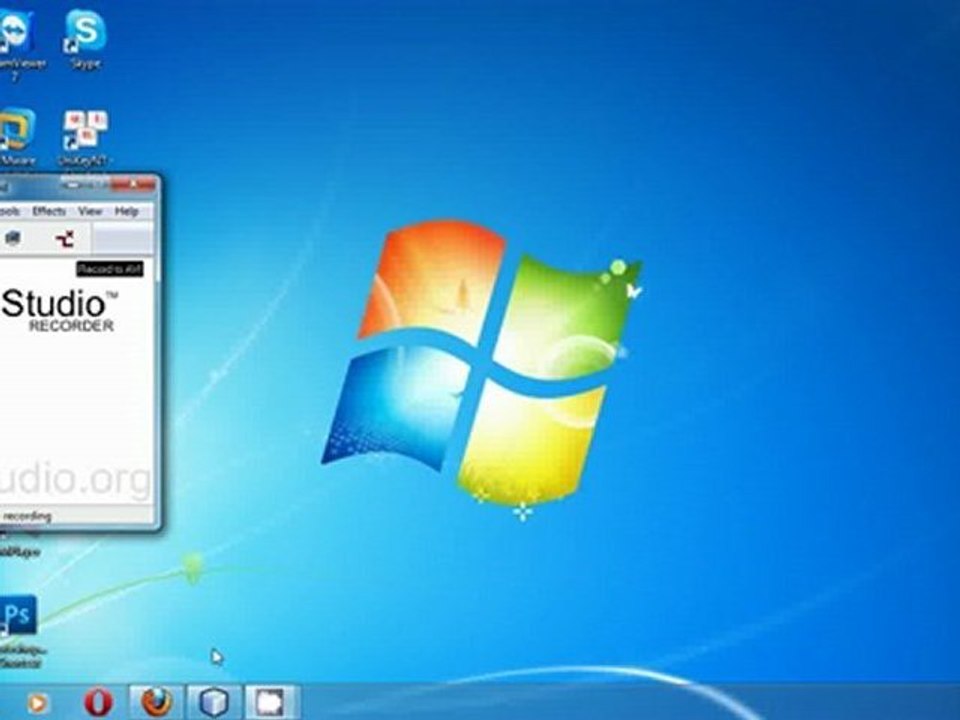Image resolution: width=960 pixels, height=720 pixels.
Task: Click the black 'Record to AVI' label
Action: pyautogui.click(x=110, y=269)
